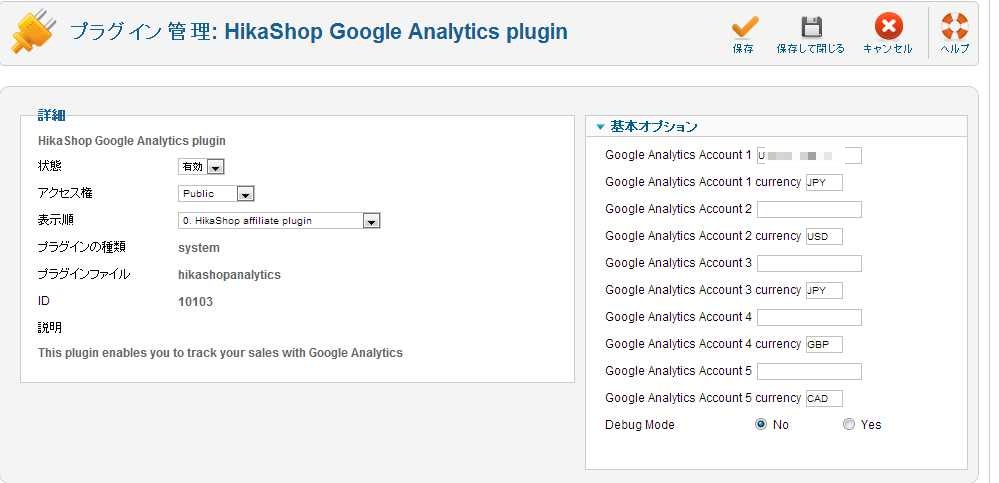The height and width of the screenshot is (483, 999).
Task: Click the Account 4 currency GBP field
Action: [824, 345]
